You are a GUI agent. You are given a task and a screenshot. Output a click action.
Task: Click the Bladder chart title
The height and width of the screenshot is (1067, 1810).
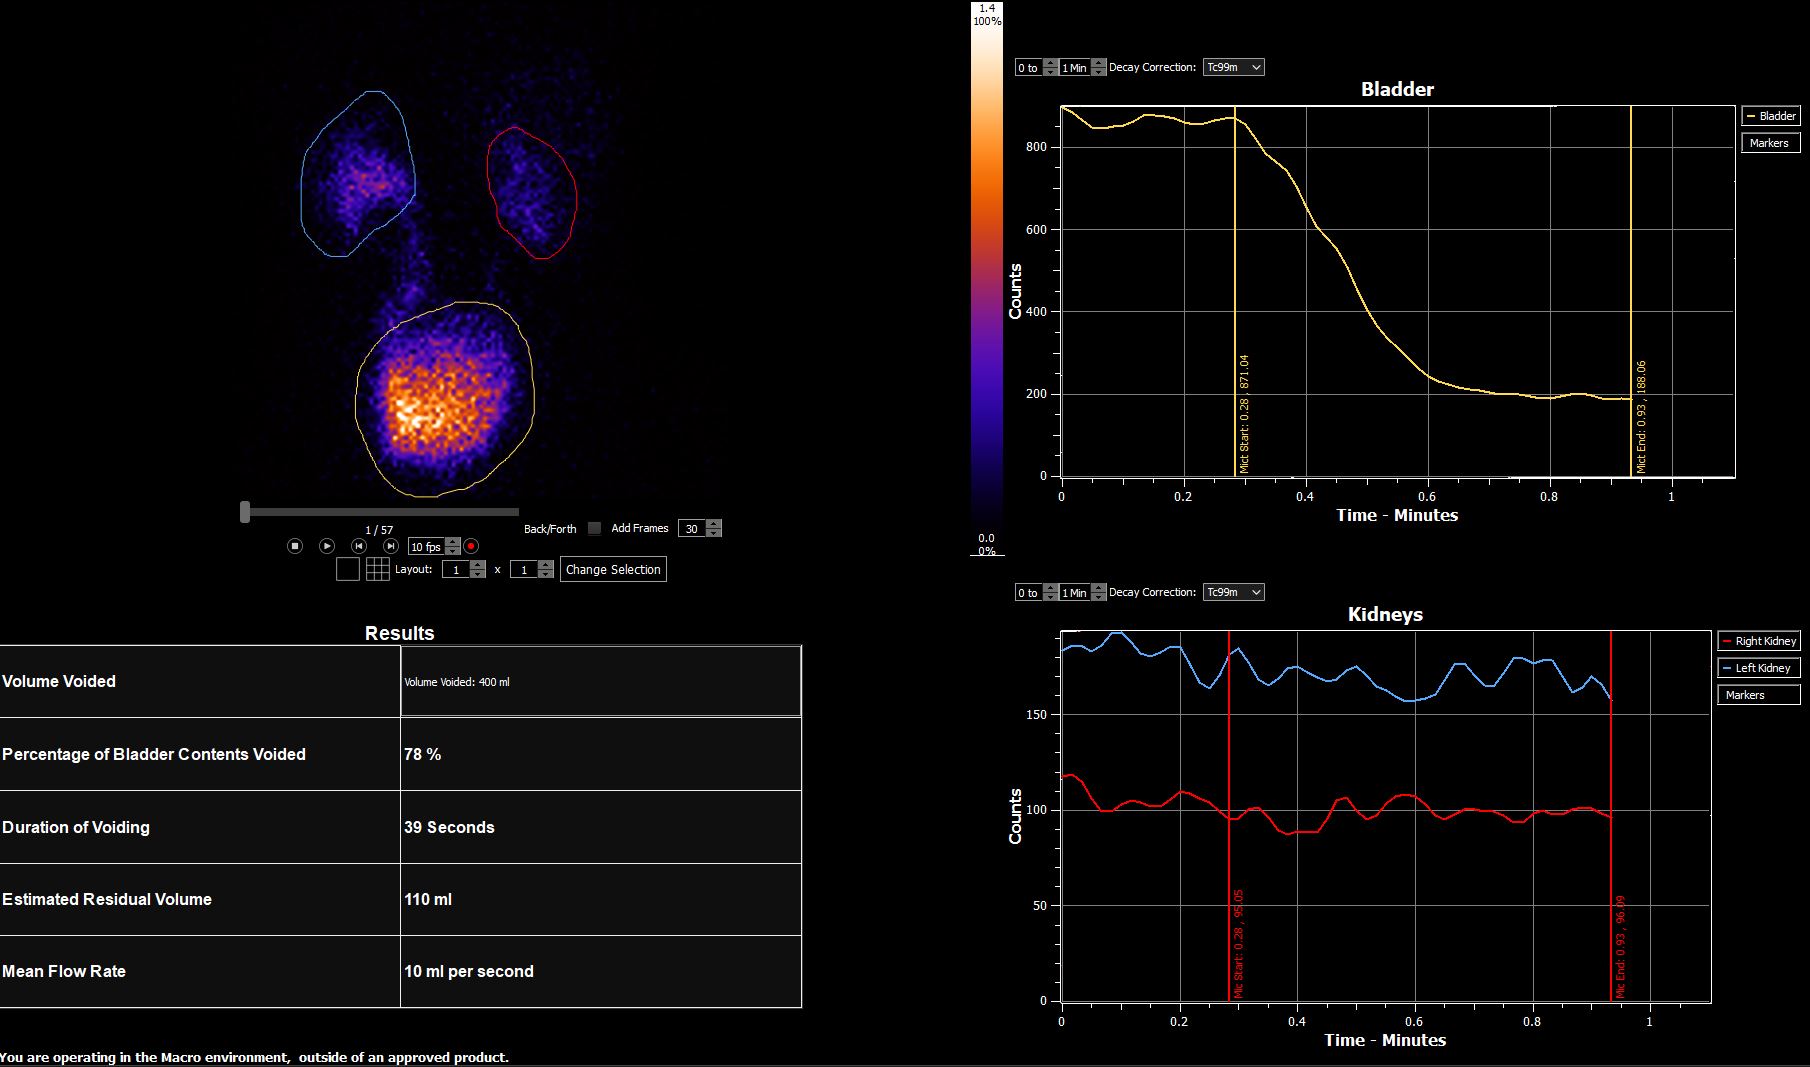pos(1397,89)
